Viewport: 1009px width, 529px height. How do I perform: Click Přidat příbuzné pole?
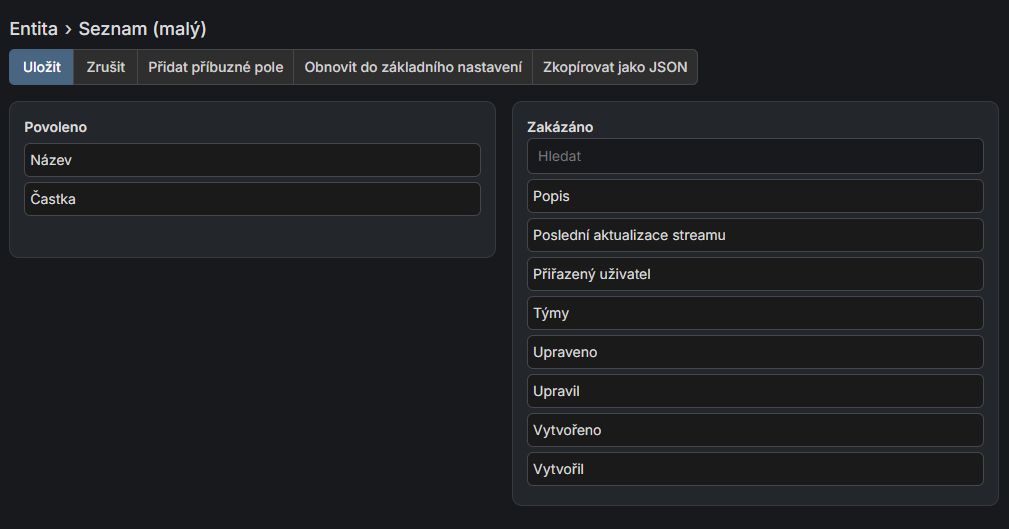point(216,67)
